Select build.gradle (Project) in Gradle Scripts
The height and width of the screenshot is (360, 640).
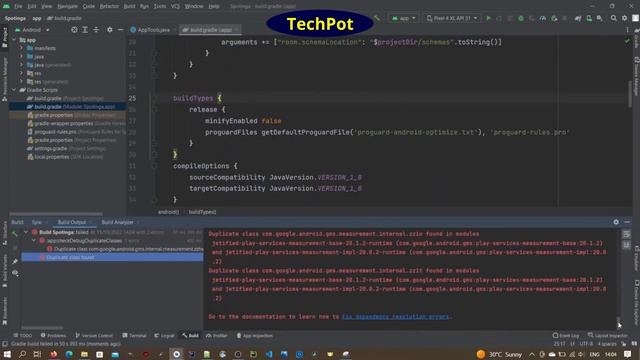point(65,98)
